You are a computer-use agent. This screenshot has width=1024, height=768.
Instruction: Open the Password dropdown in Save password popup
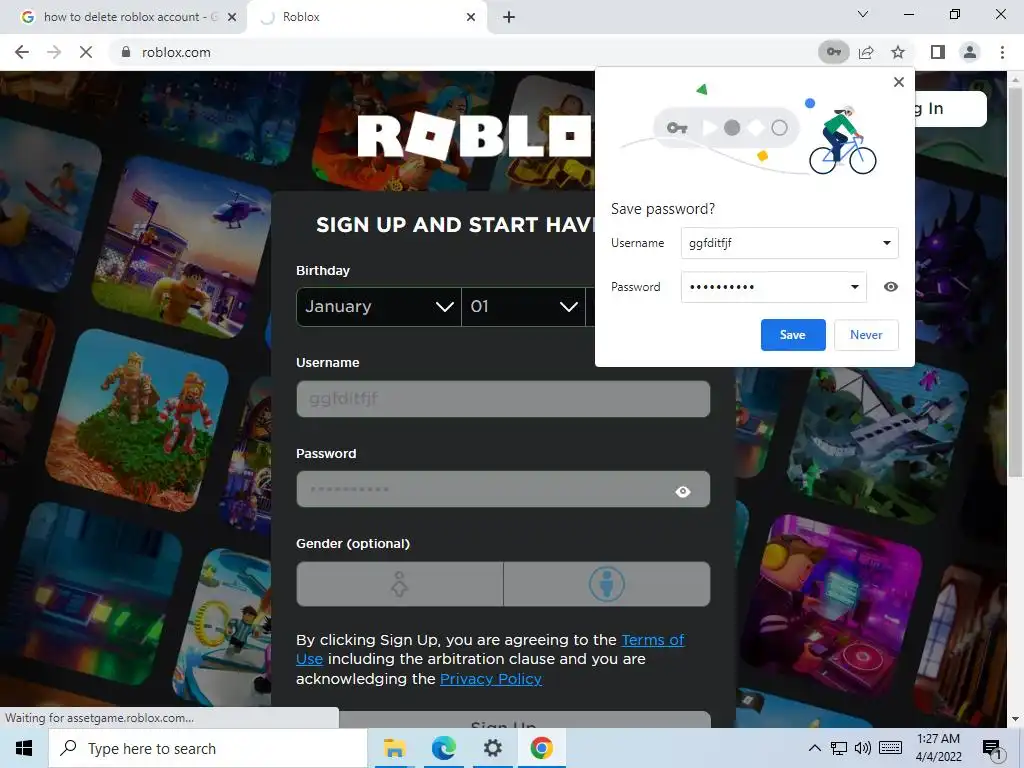pos(854,287)
